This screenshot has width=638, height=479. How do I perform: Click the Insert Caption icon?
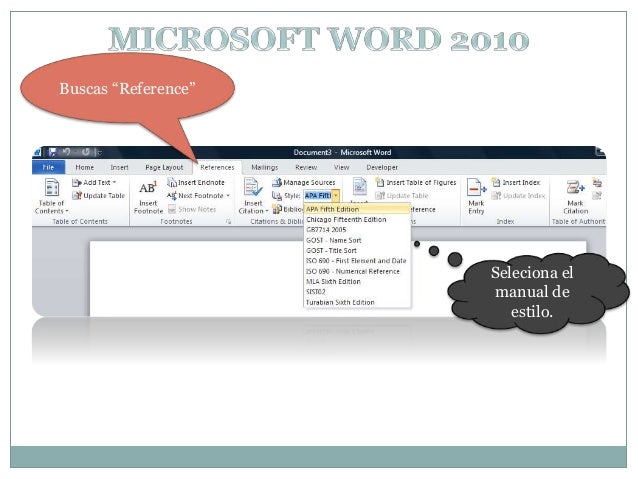click(x=359, y=187)
